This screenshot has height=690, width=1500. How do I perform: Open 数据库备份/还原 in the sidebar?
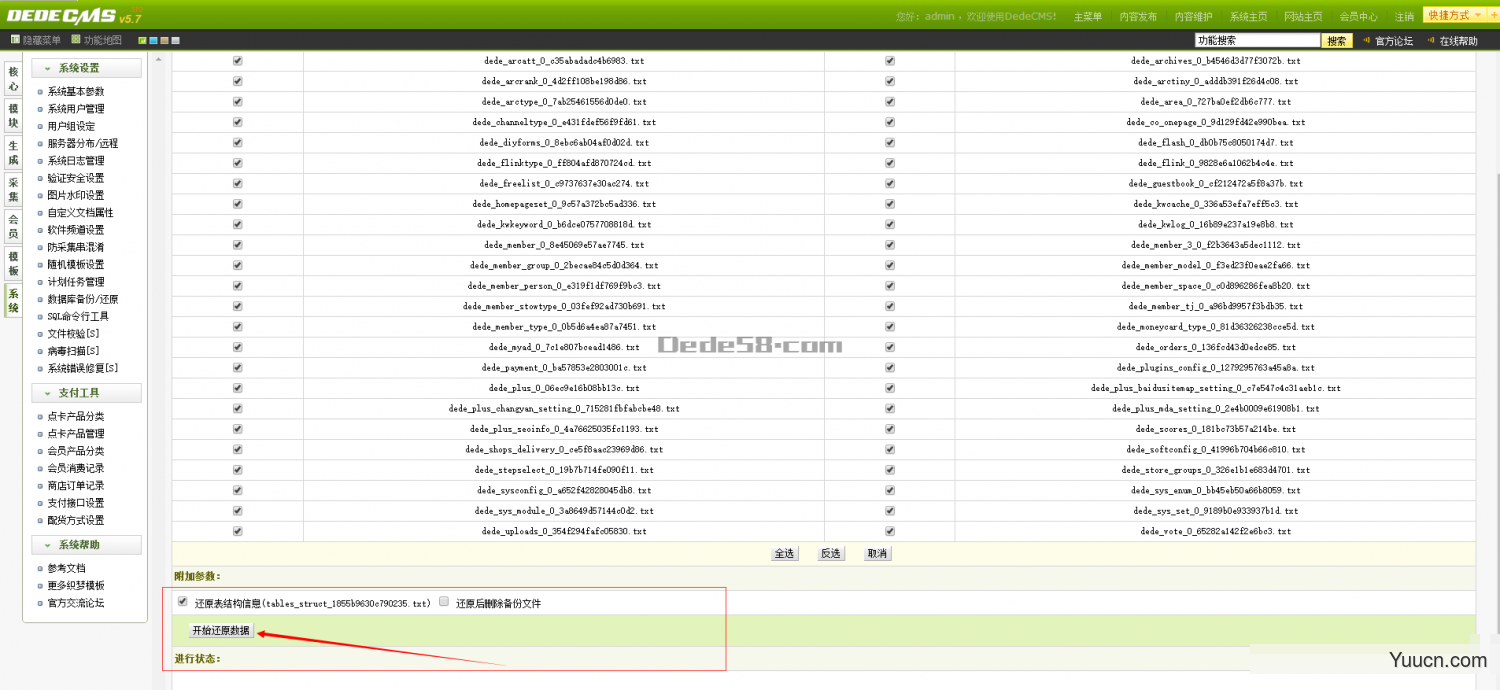click(x=83, y=299)
